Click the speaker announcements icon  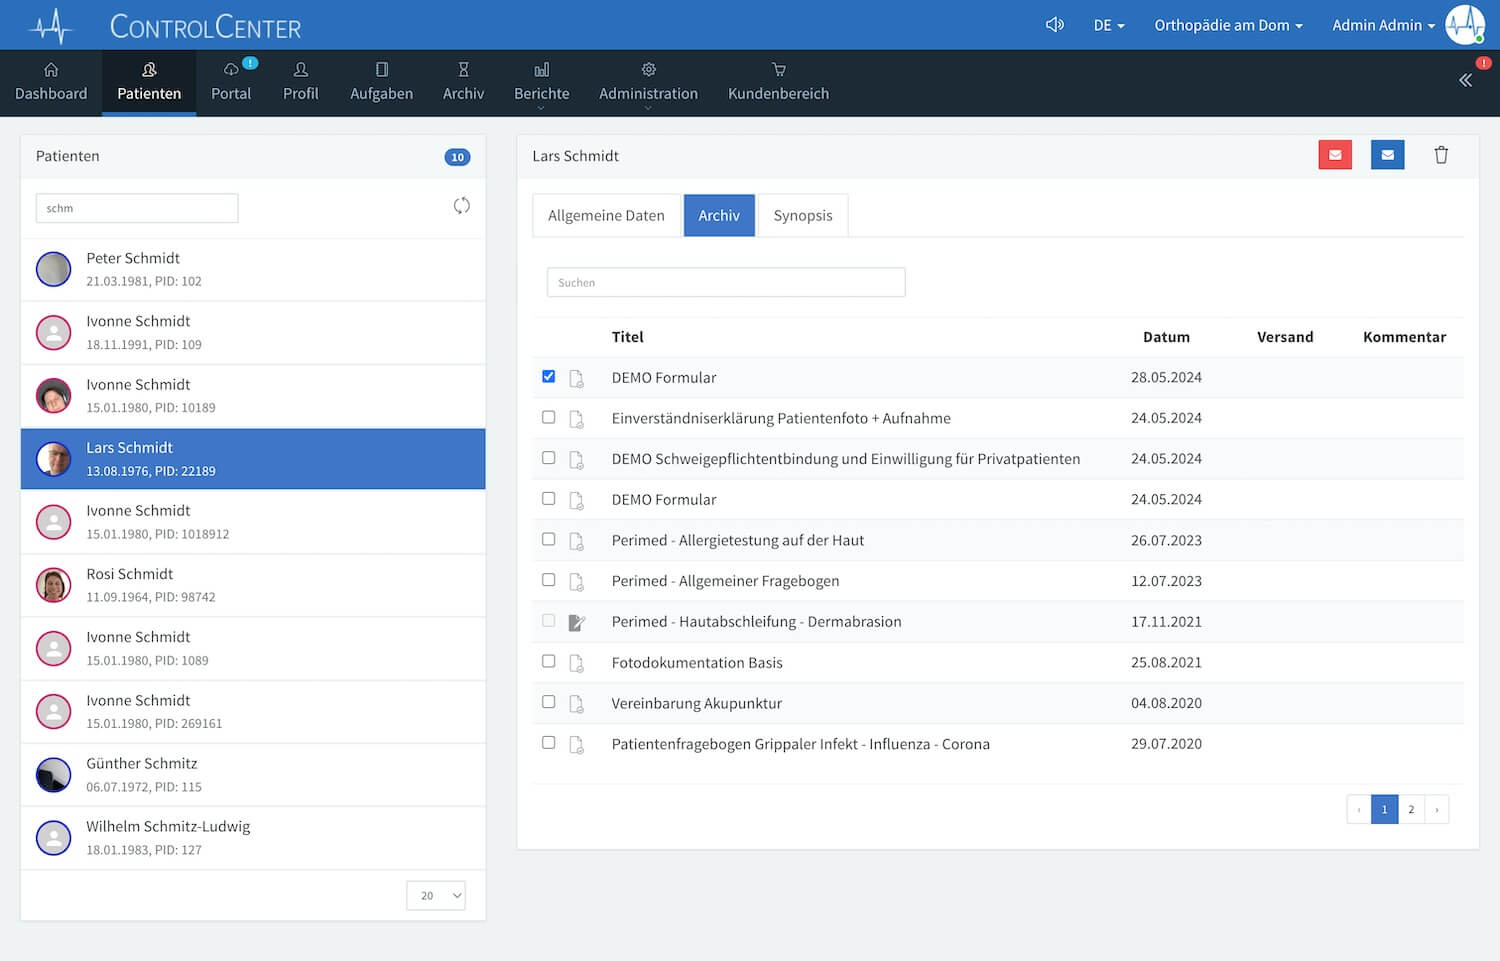coord(1054,25)
